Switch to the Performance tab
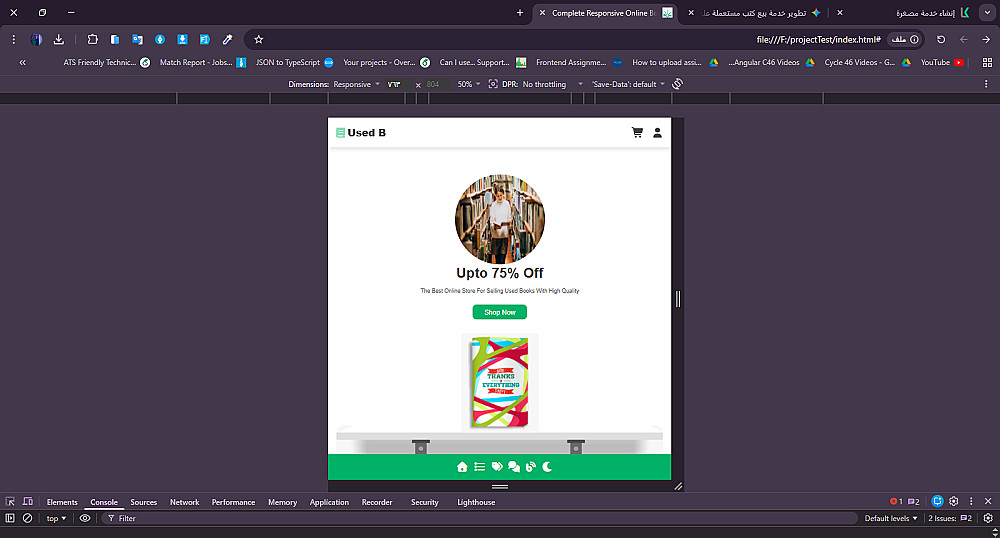The image size is (1000, 538). (233, 502)
